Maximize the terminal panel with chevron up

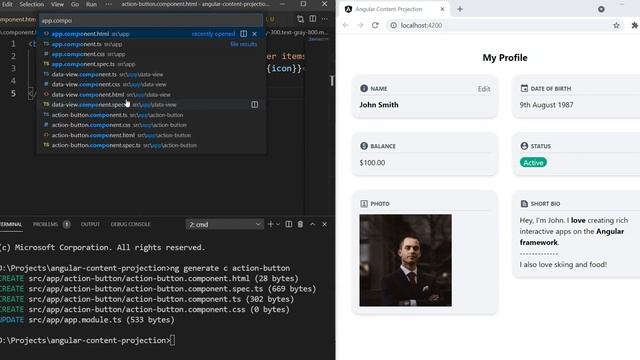tap(313, 224)
